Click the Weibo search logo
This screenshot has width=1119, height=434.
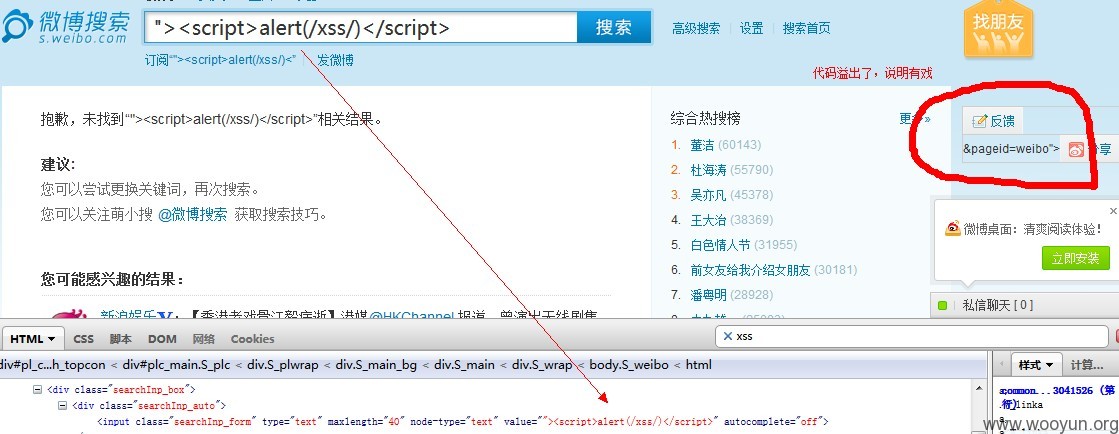pos(66,26)
